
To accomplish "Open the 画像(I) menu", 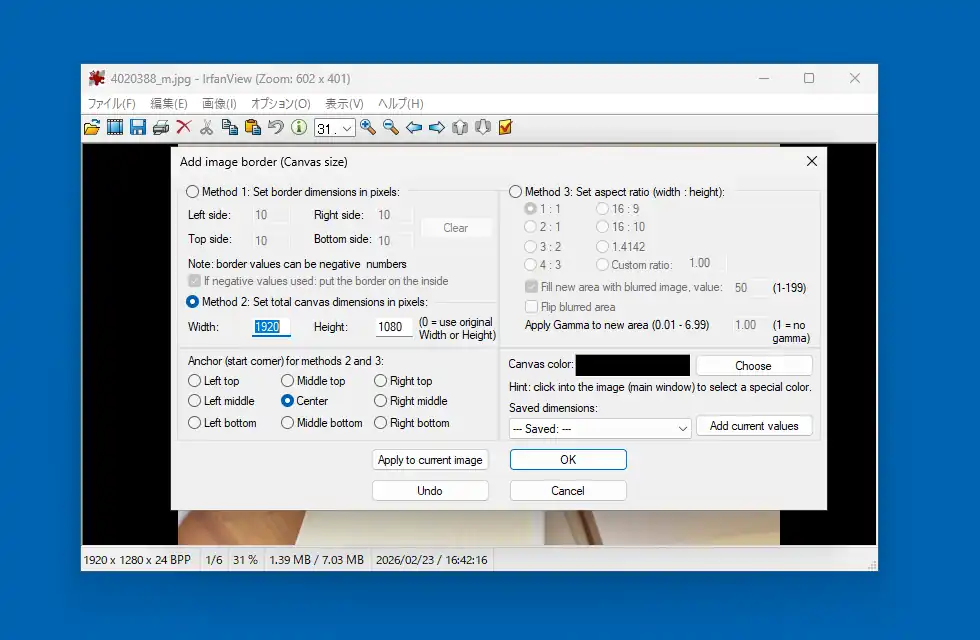I will (219, 104).
